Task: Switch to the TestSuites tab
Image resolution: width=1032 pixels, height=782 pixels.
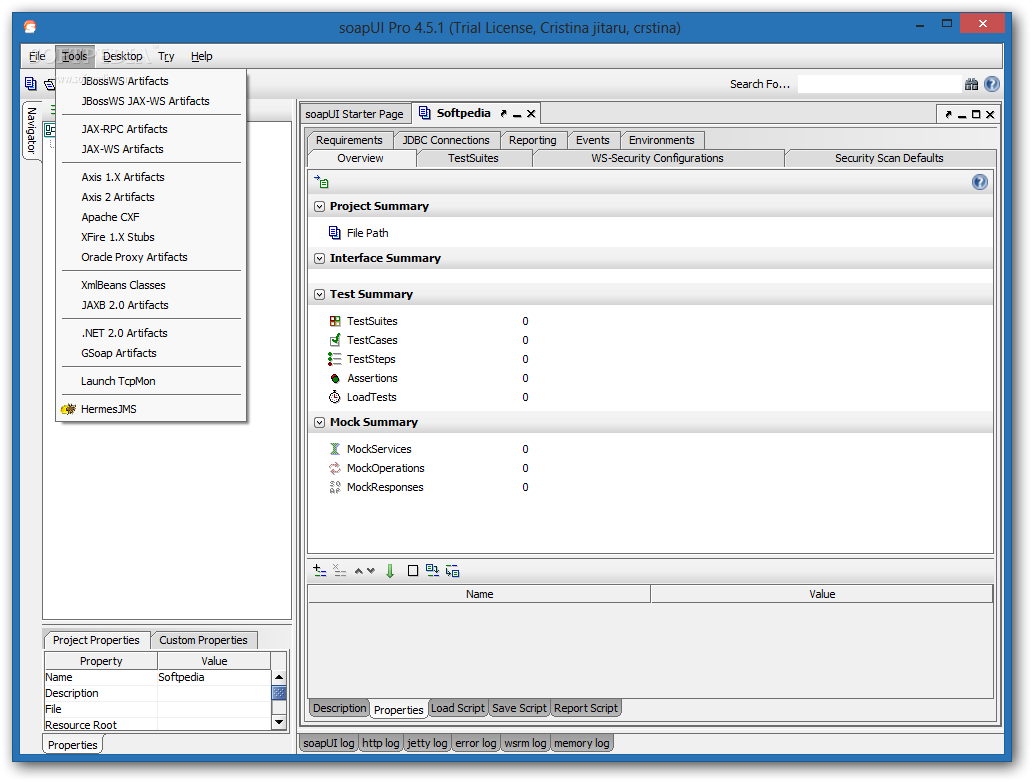Action: pos(473,158)
